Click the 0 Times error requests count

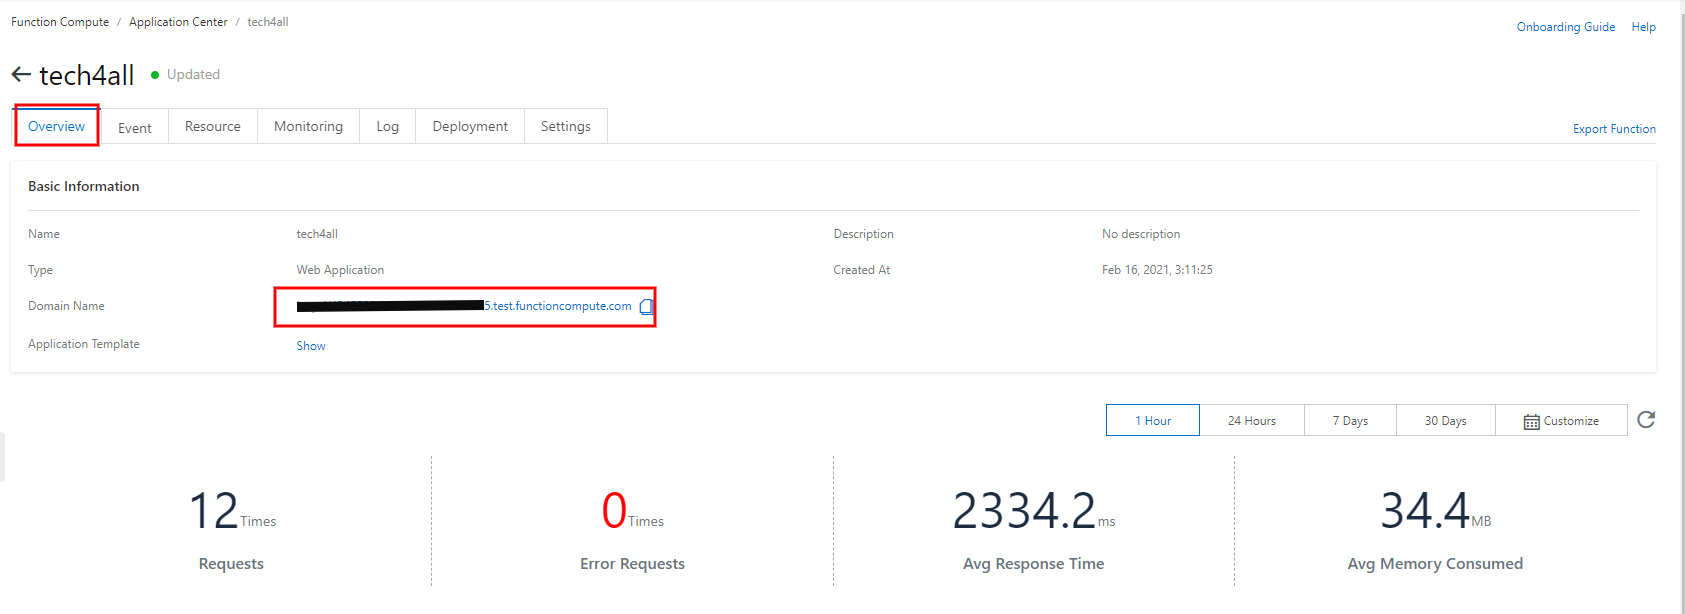point(632,511)
